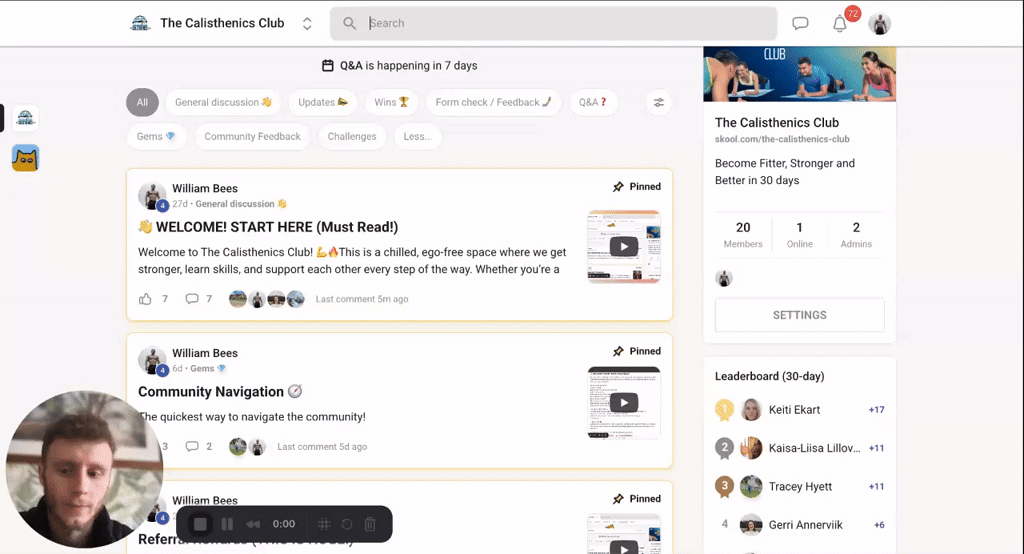Open Tracey Hyett in leaderboard
1024x554 pixels.
point(800,487)
